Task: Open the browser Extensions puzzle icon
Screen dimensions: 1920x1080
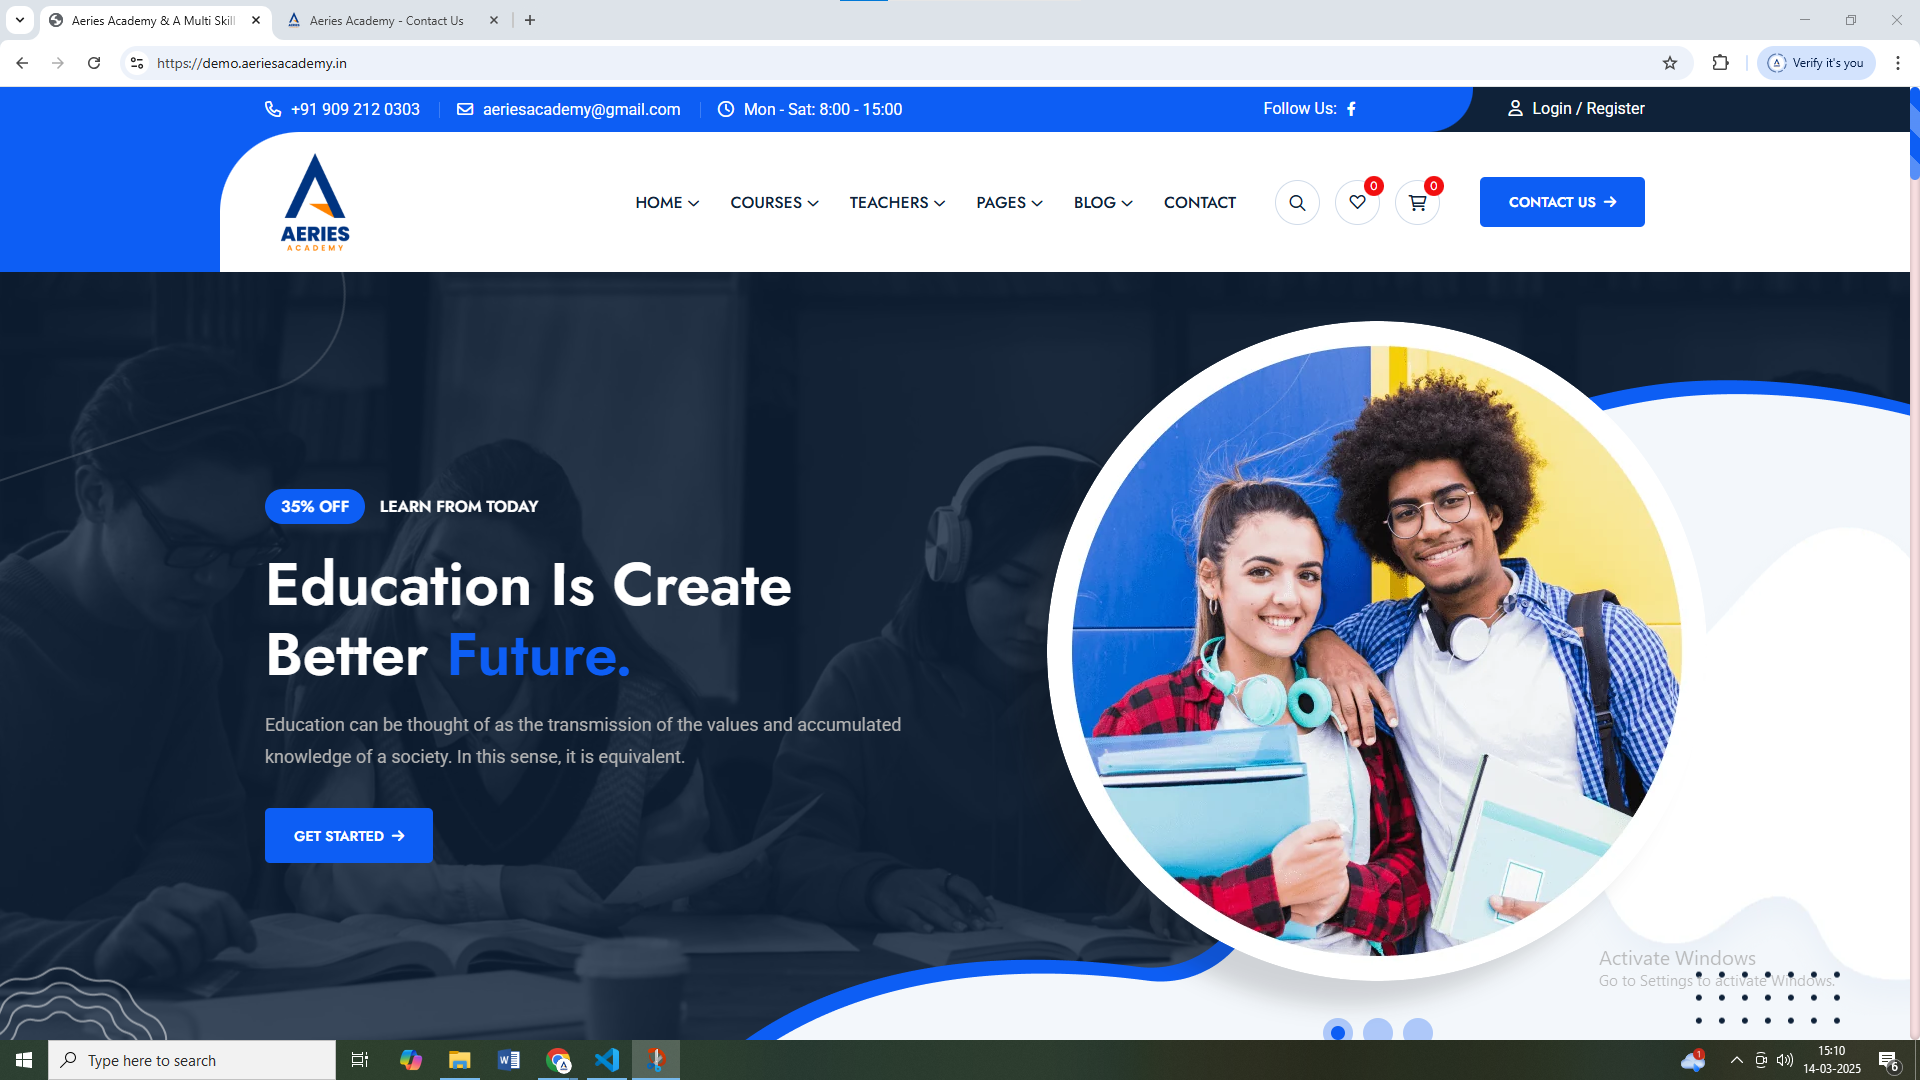Action: [x=1720, y=63]
